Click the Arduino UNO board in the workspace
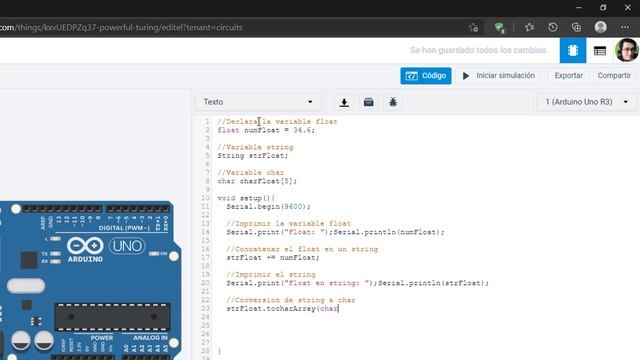The image size is (640, 360). coord(91,280)
